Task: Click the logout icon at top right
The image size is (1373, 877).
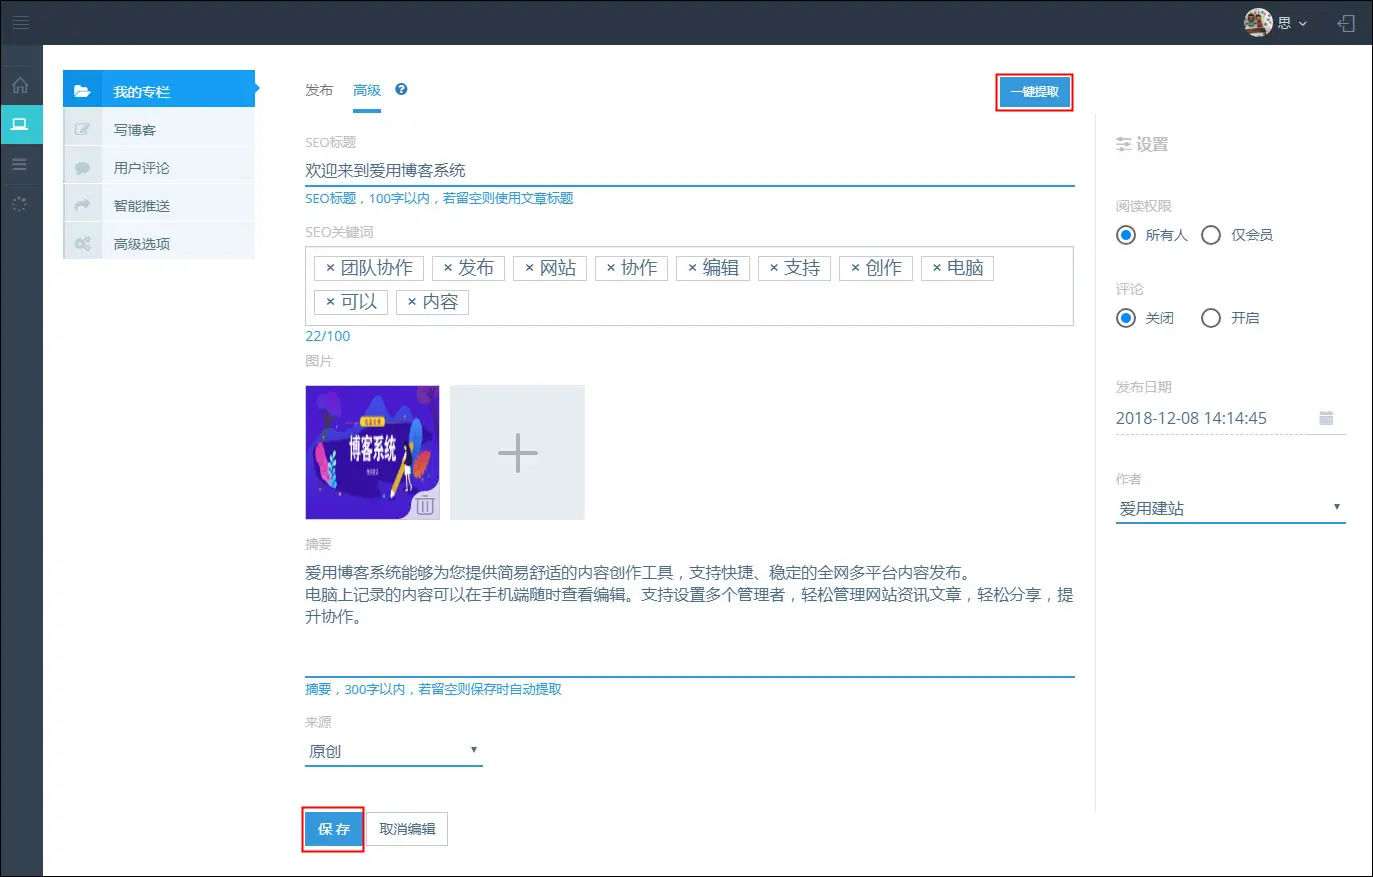Action: coord(1346,23)
